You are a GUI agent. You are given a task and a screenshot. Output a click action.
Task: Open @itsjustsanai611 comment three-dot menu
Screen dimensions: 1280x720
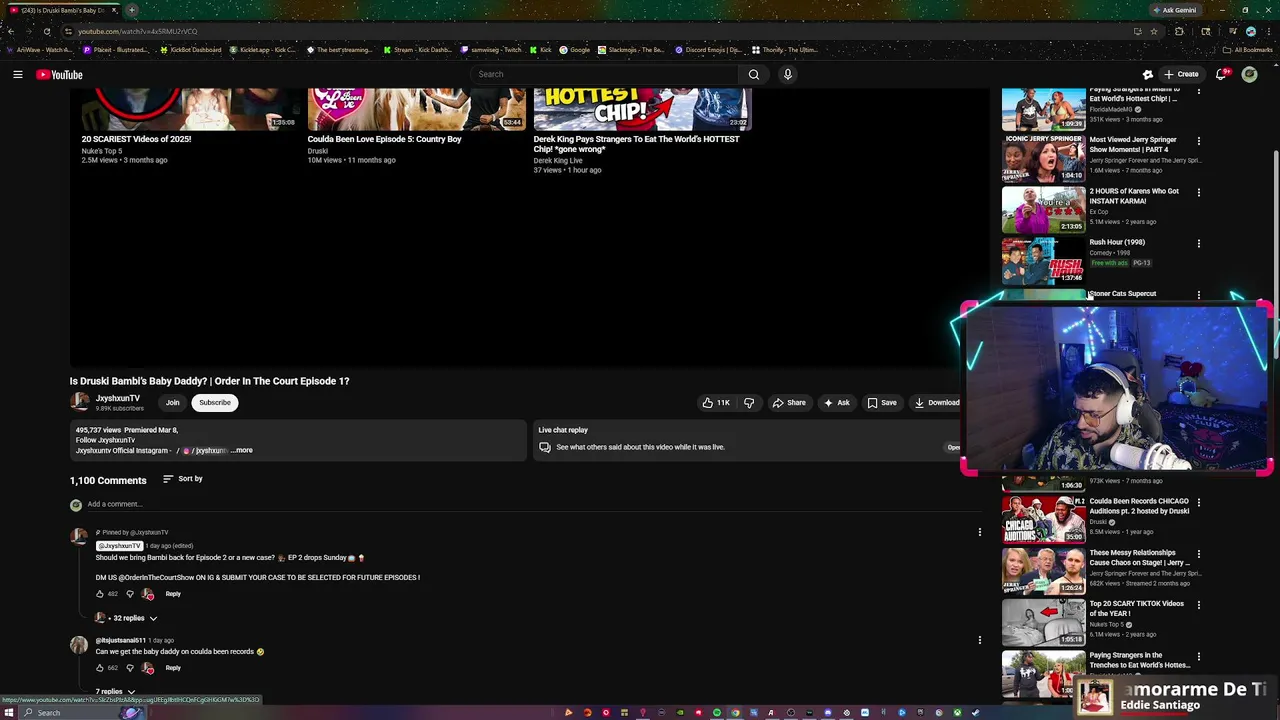coord(980,640)
